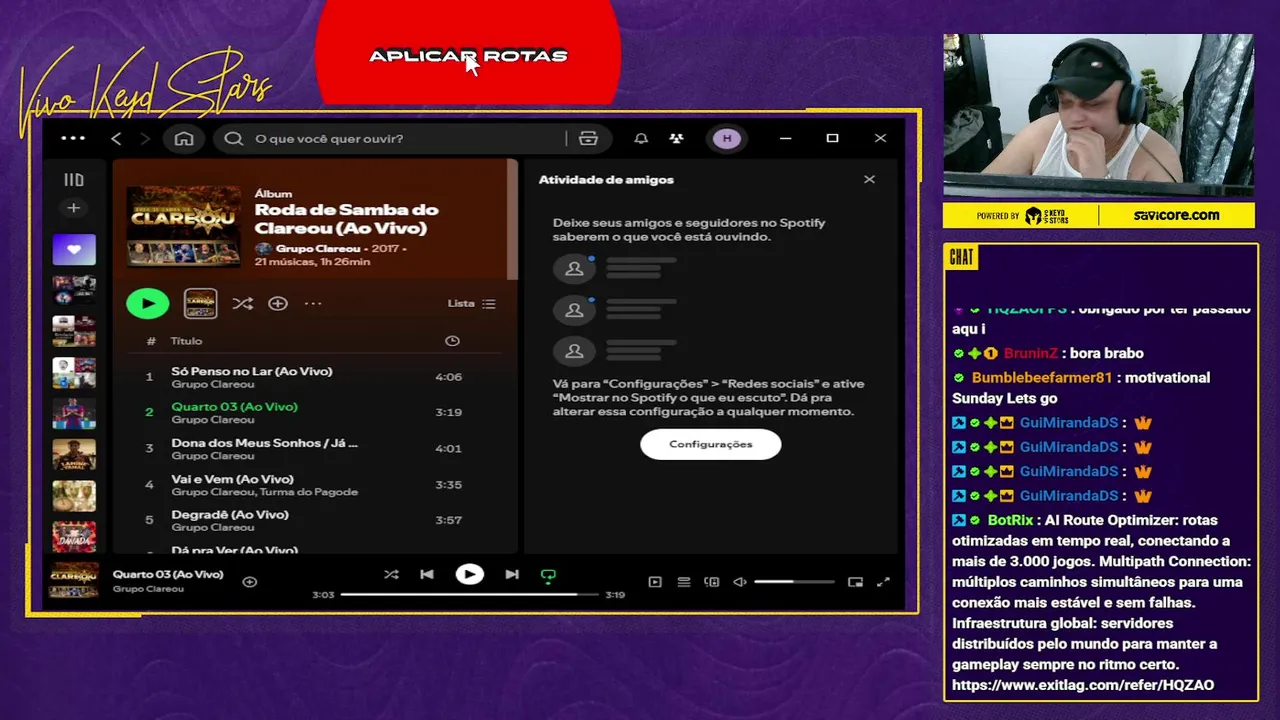Go back with the left arrow in Spotify
This screenshot has width=1280, height=720.
click(116, 138)
